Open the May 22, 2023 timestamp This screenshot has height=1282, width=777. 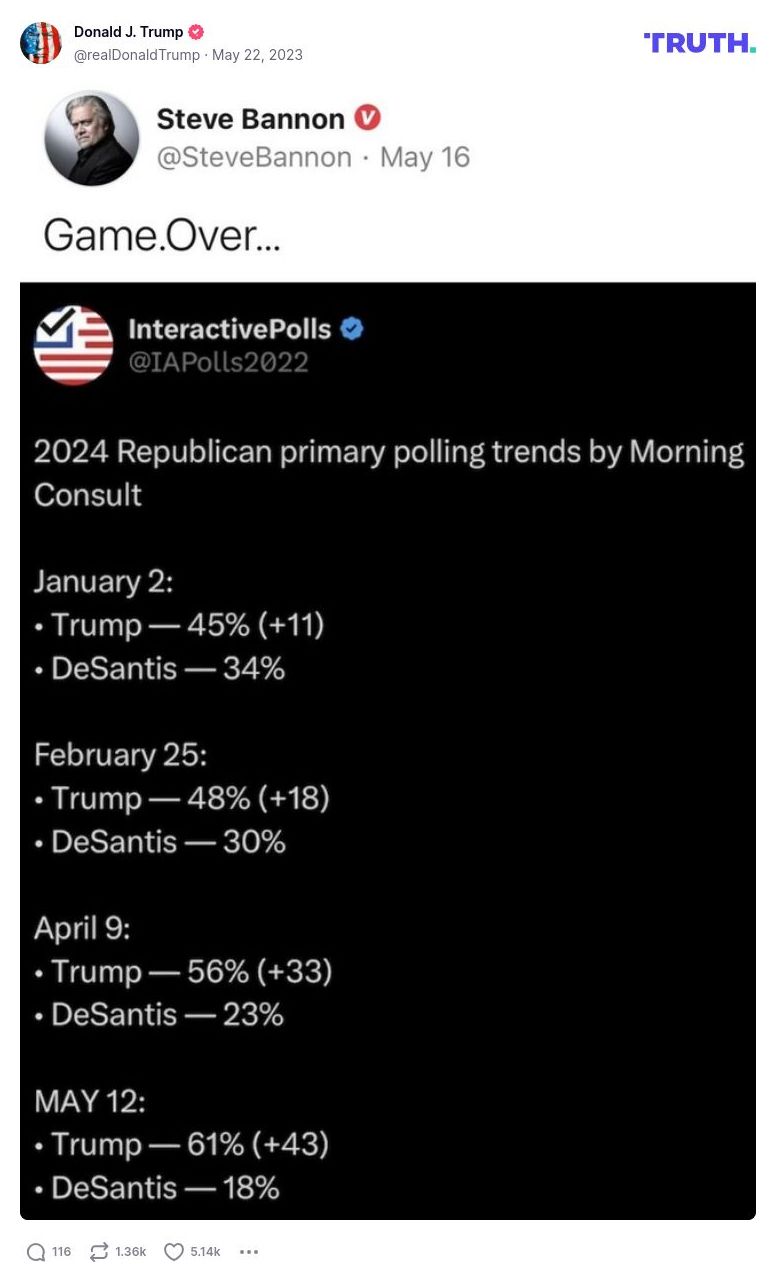pos(256,55)
